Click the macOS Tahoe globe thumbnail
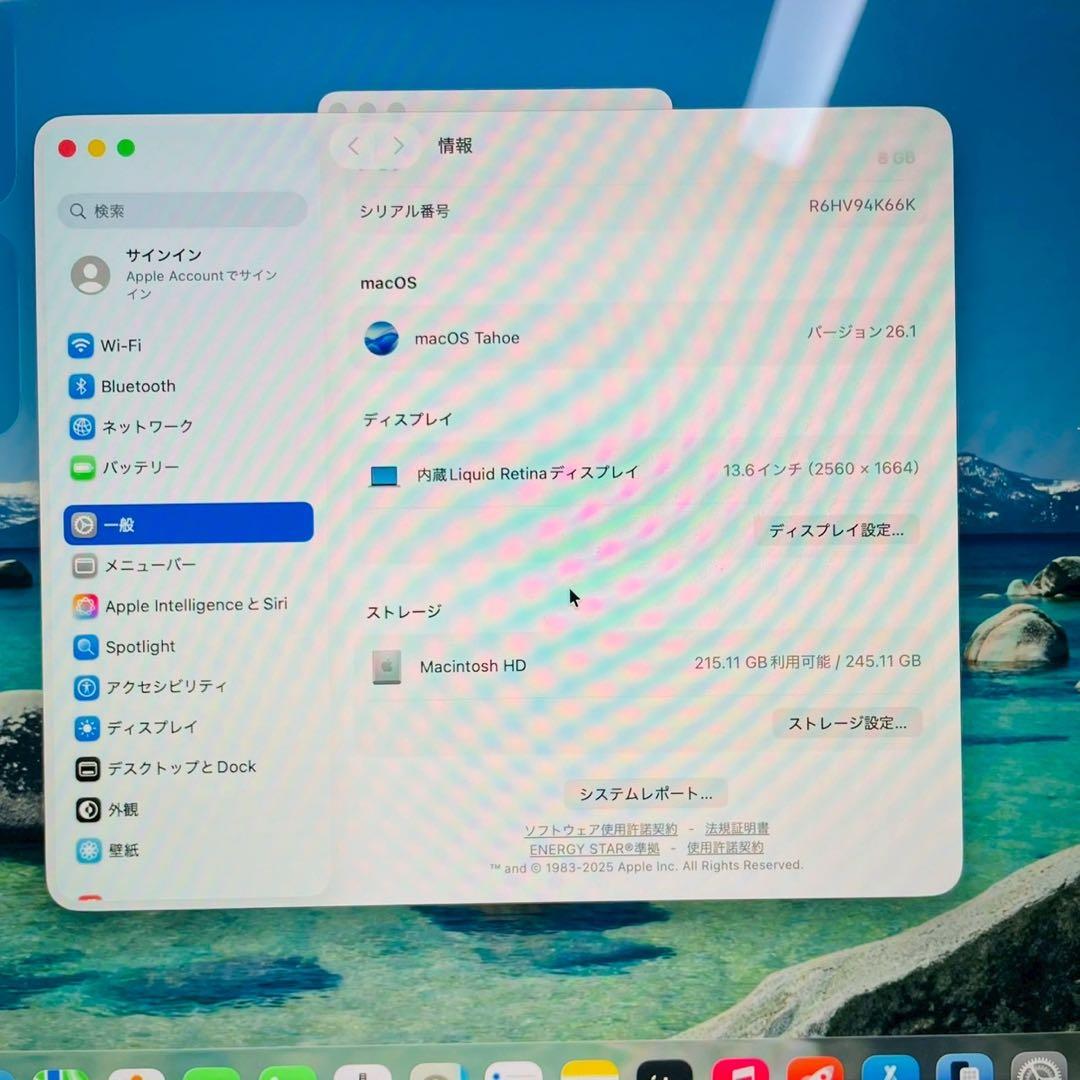1080x1080 pixels. click(x=379, y=337)
